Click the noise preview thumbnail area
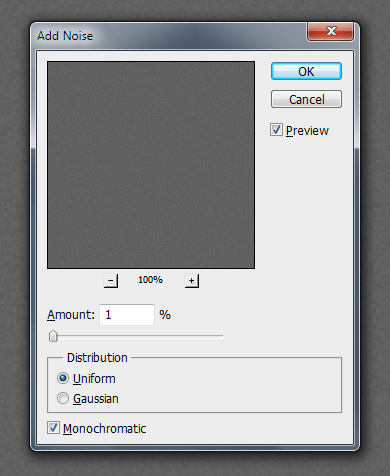 click(x=151, y=165)
